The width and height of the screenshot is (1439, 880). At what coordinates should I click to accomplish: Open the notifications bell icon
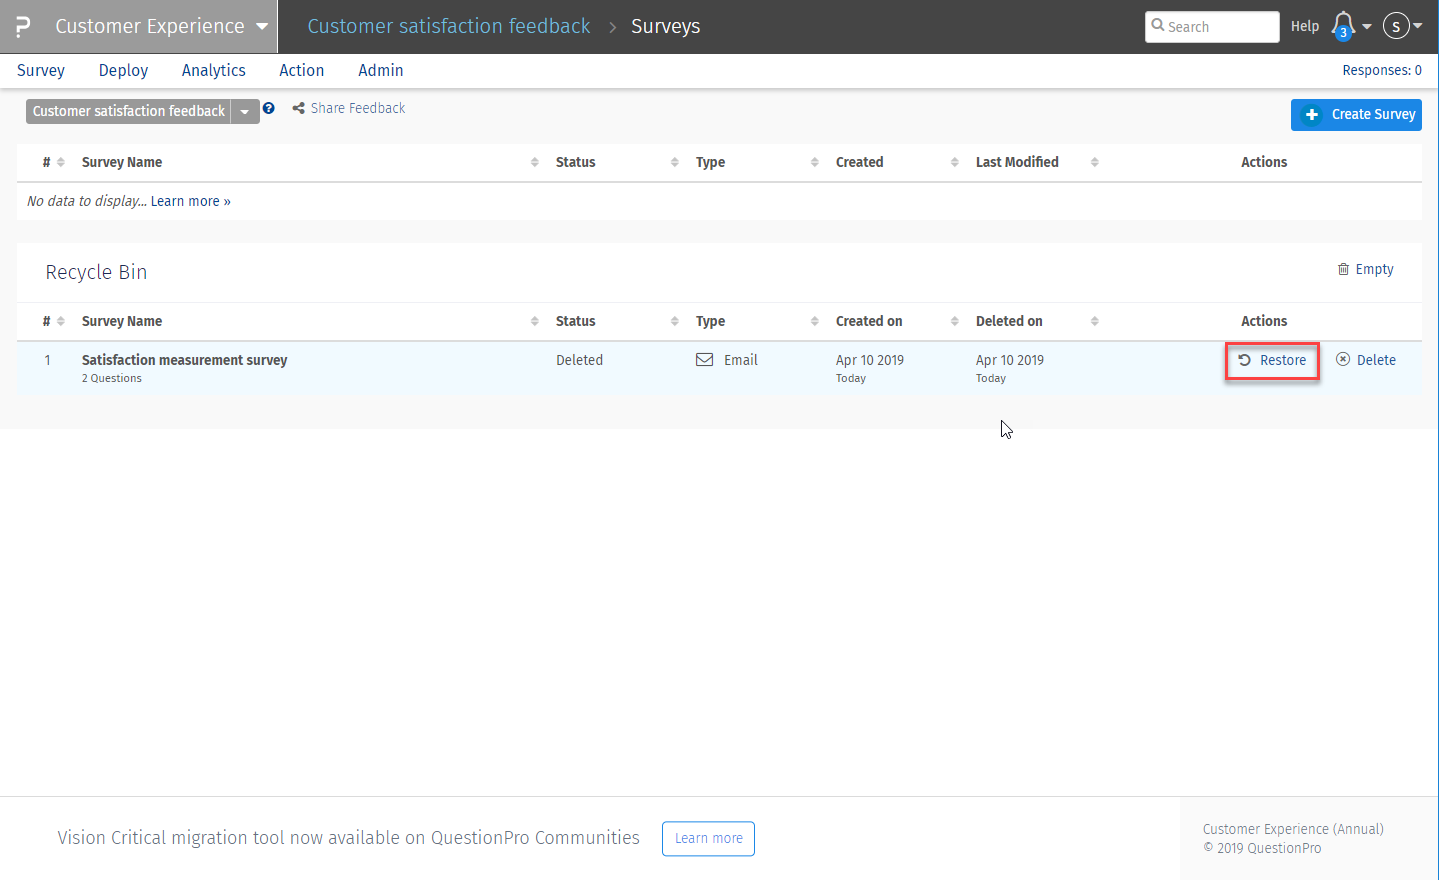[x=1343, y=25]
